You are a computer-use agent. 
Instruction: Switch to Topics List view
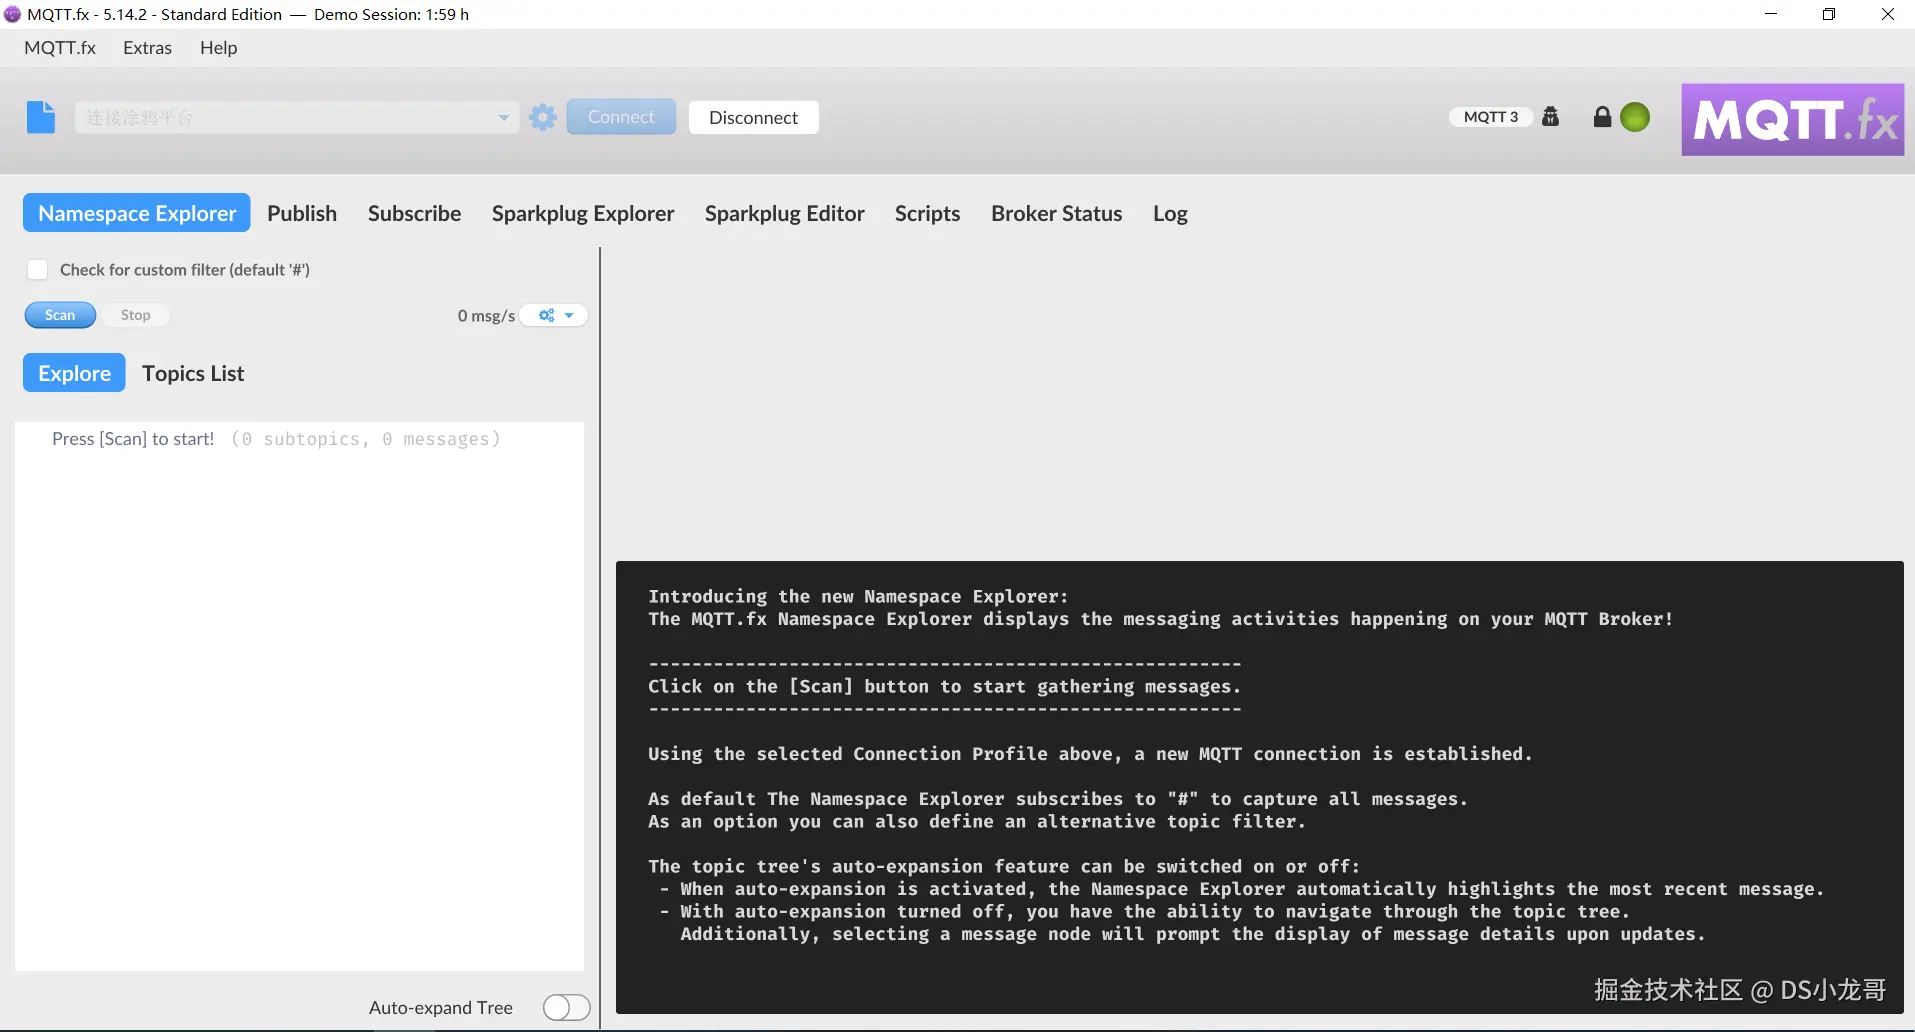click(x=193, y=373)
